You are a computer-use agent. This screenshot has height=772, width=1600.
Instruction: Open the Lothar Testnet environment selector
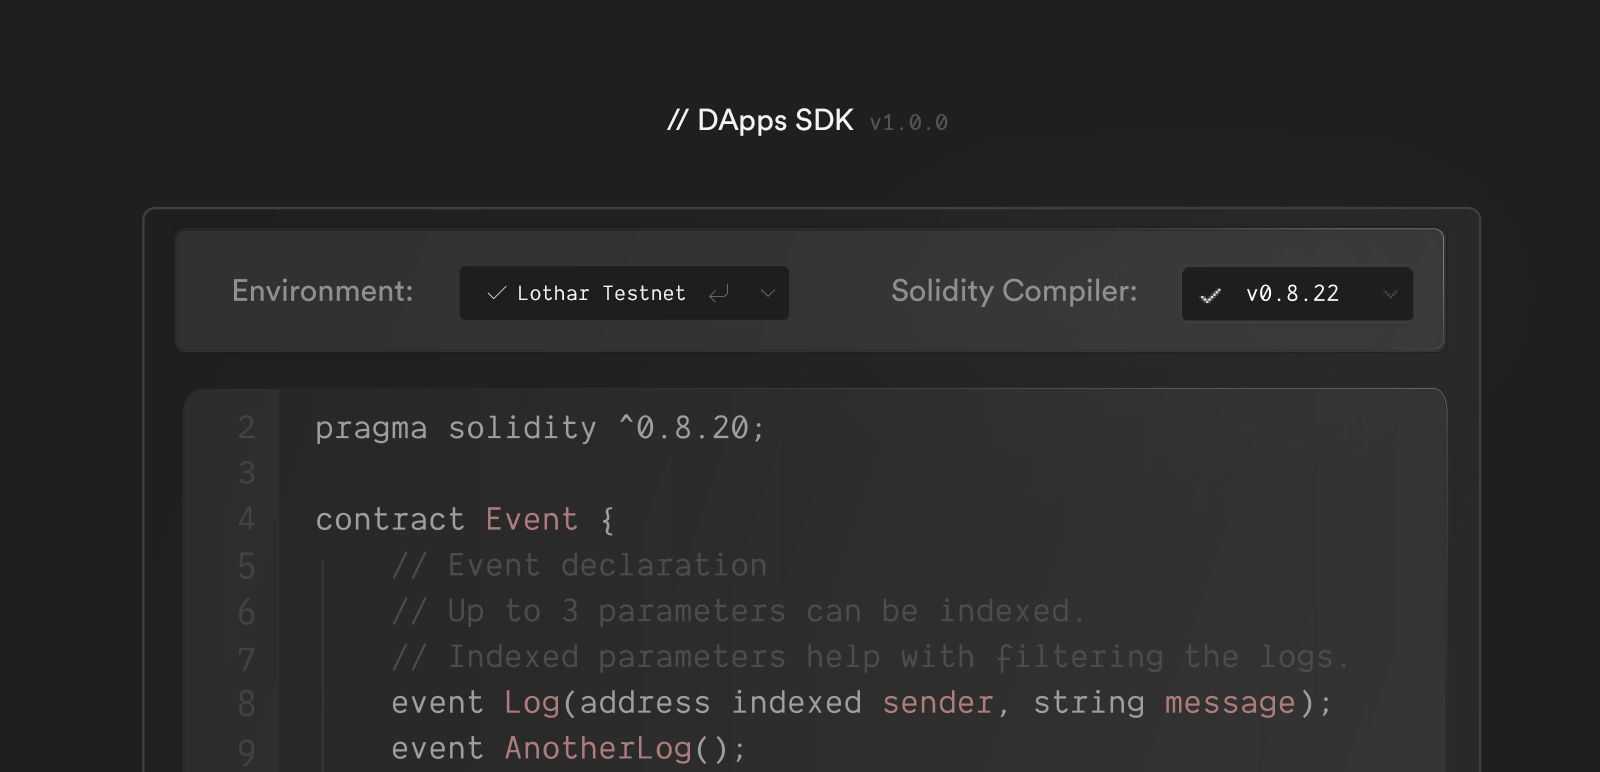[601, 293]
